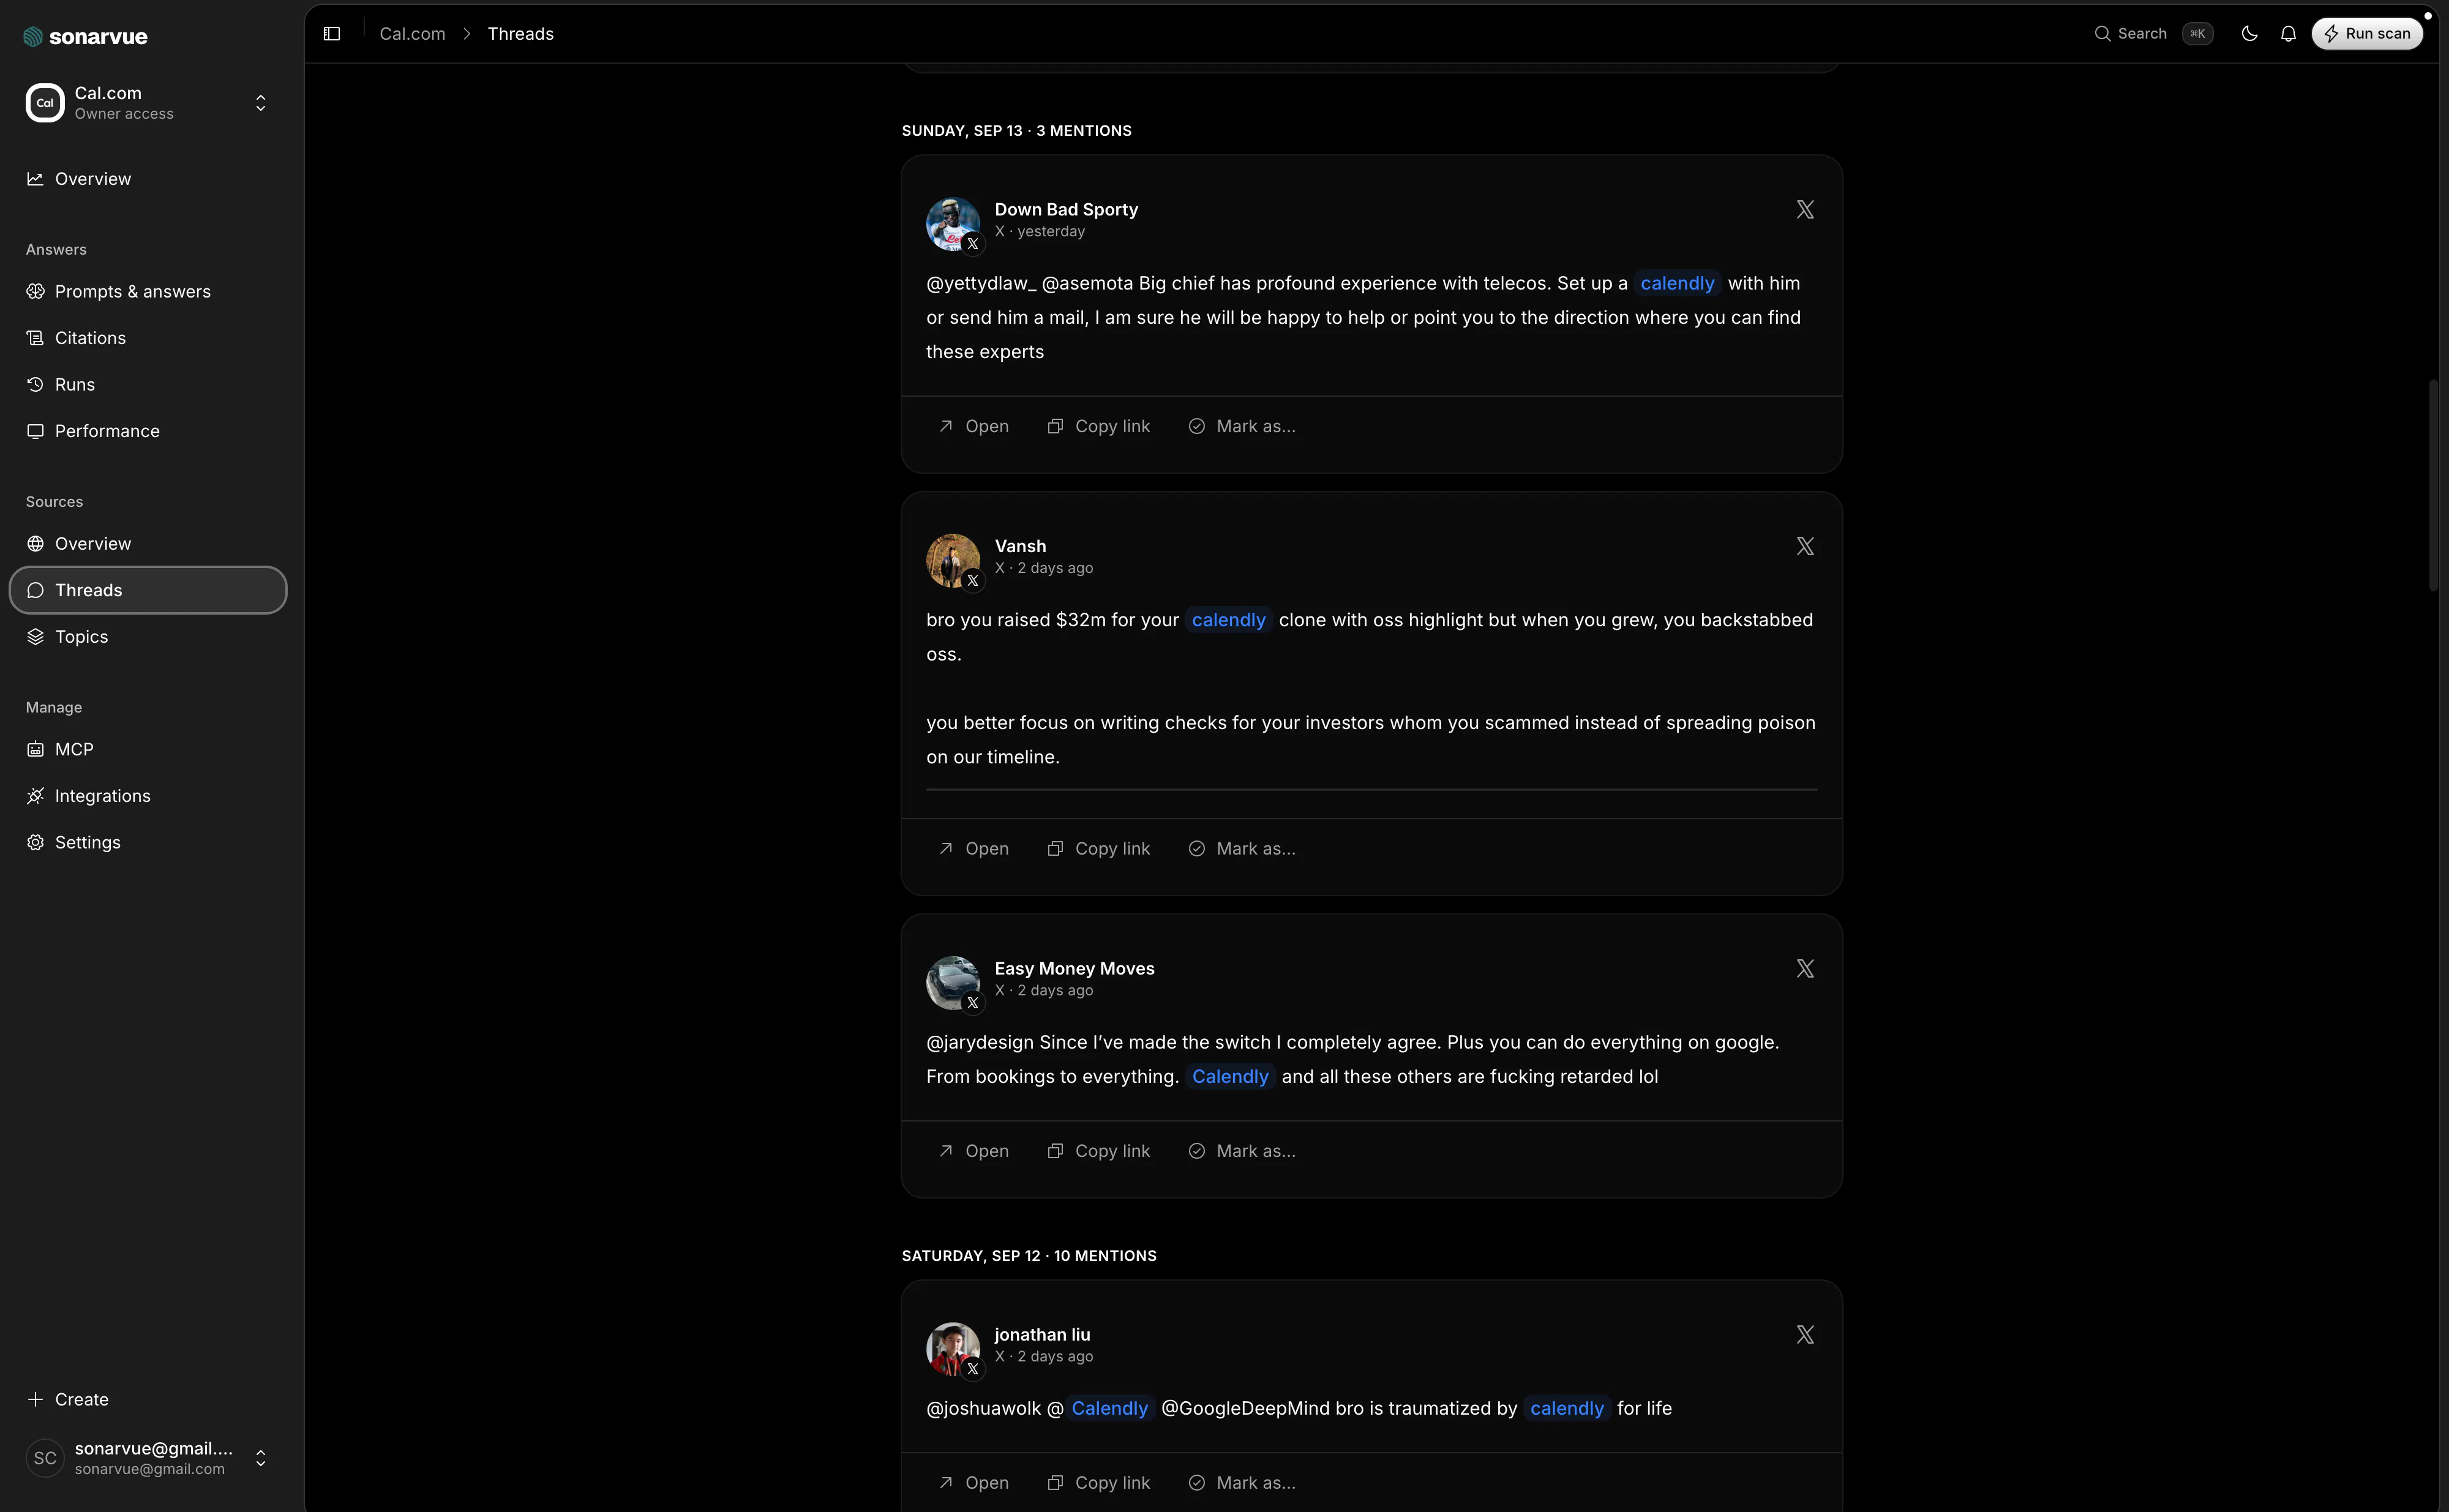The width and height of the screenshot is (2449, 1512).
Task: Click X icon on Vansh card
Action: 1804,546
